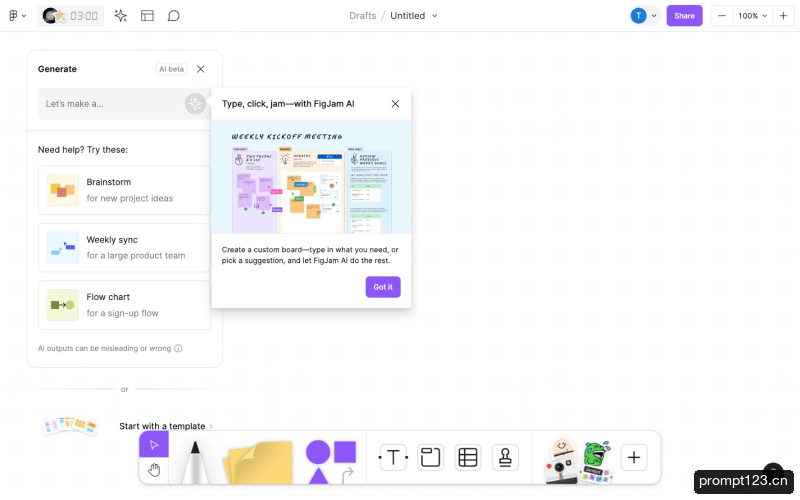Select the Table tool
This screenshot has height=500, width=800.
coord(468,457)
